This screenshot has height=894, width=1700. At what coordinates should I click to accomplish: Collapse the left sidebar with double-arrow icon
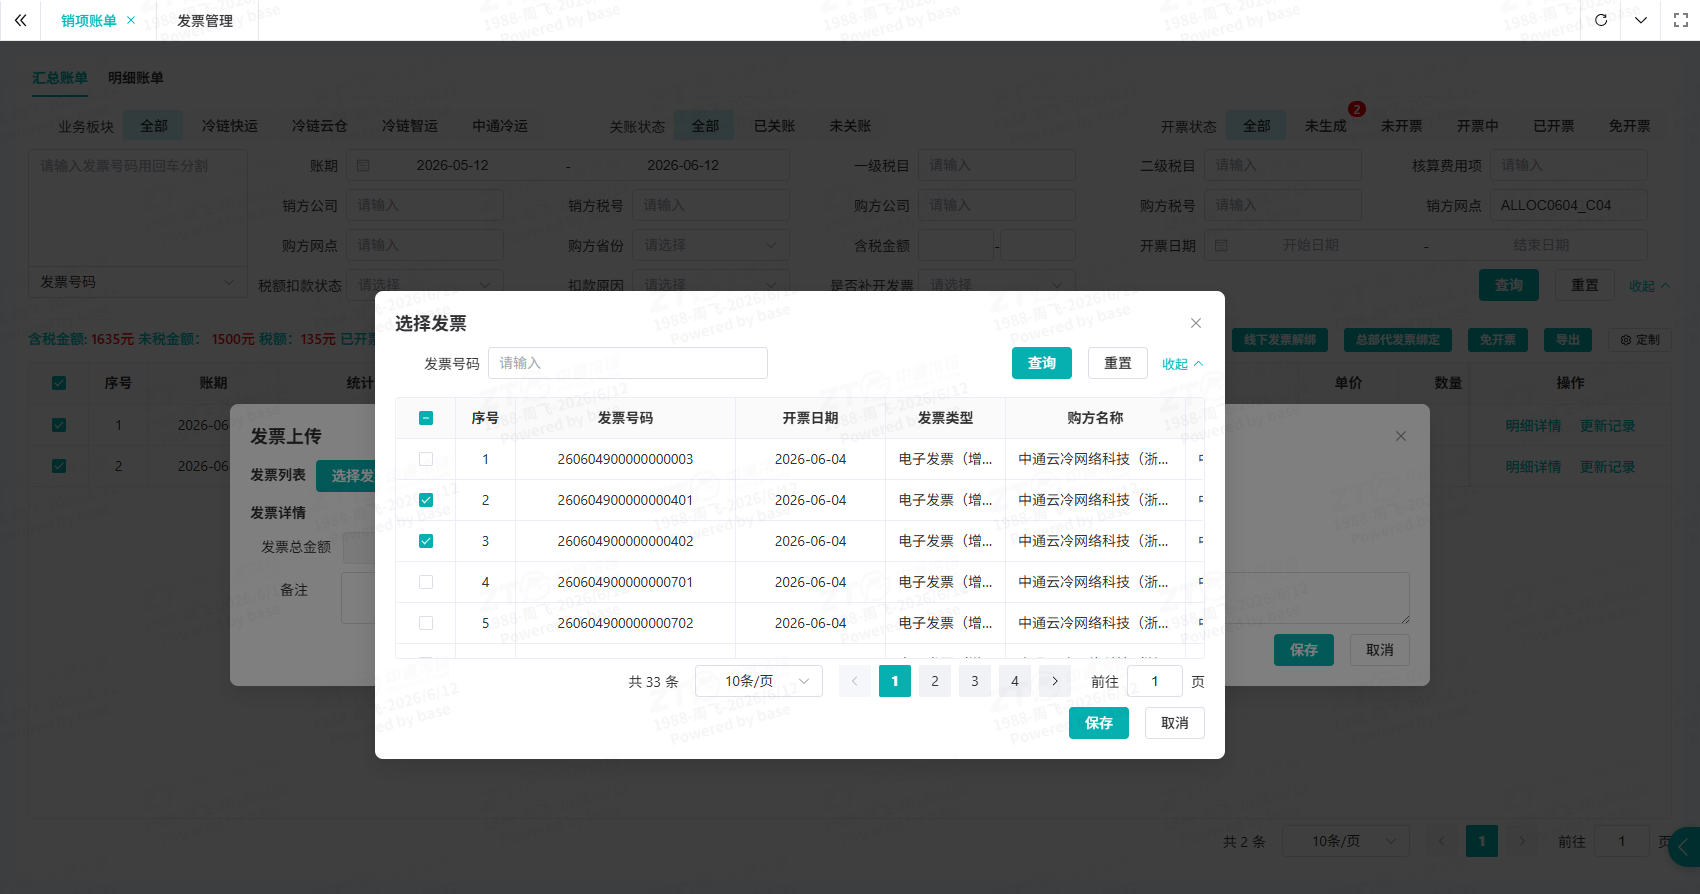[20, 20]
